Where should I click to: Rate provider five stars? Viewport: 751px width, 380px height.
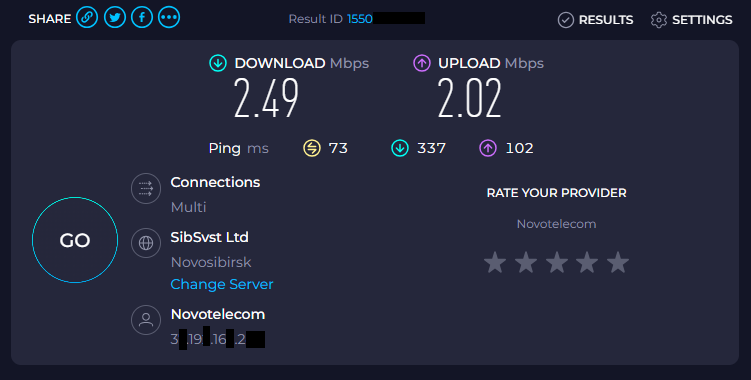click(618, 262)
